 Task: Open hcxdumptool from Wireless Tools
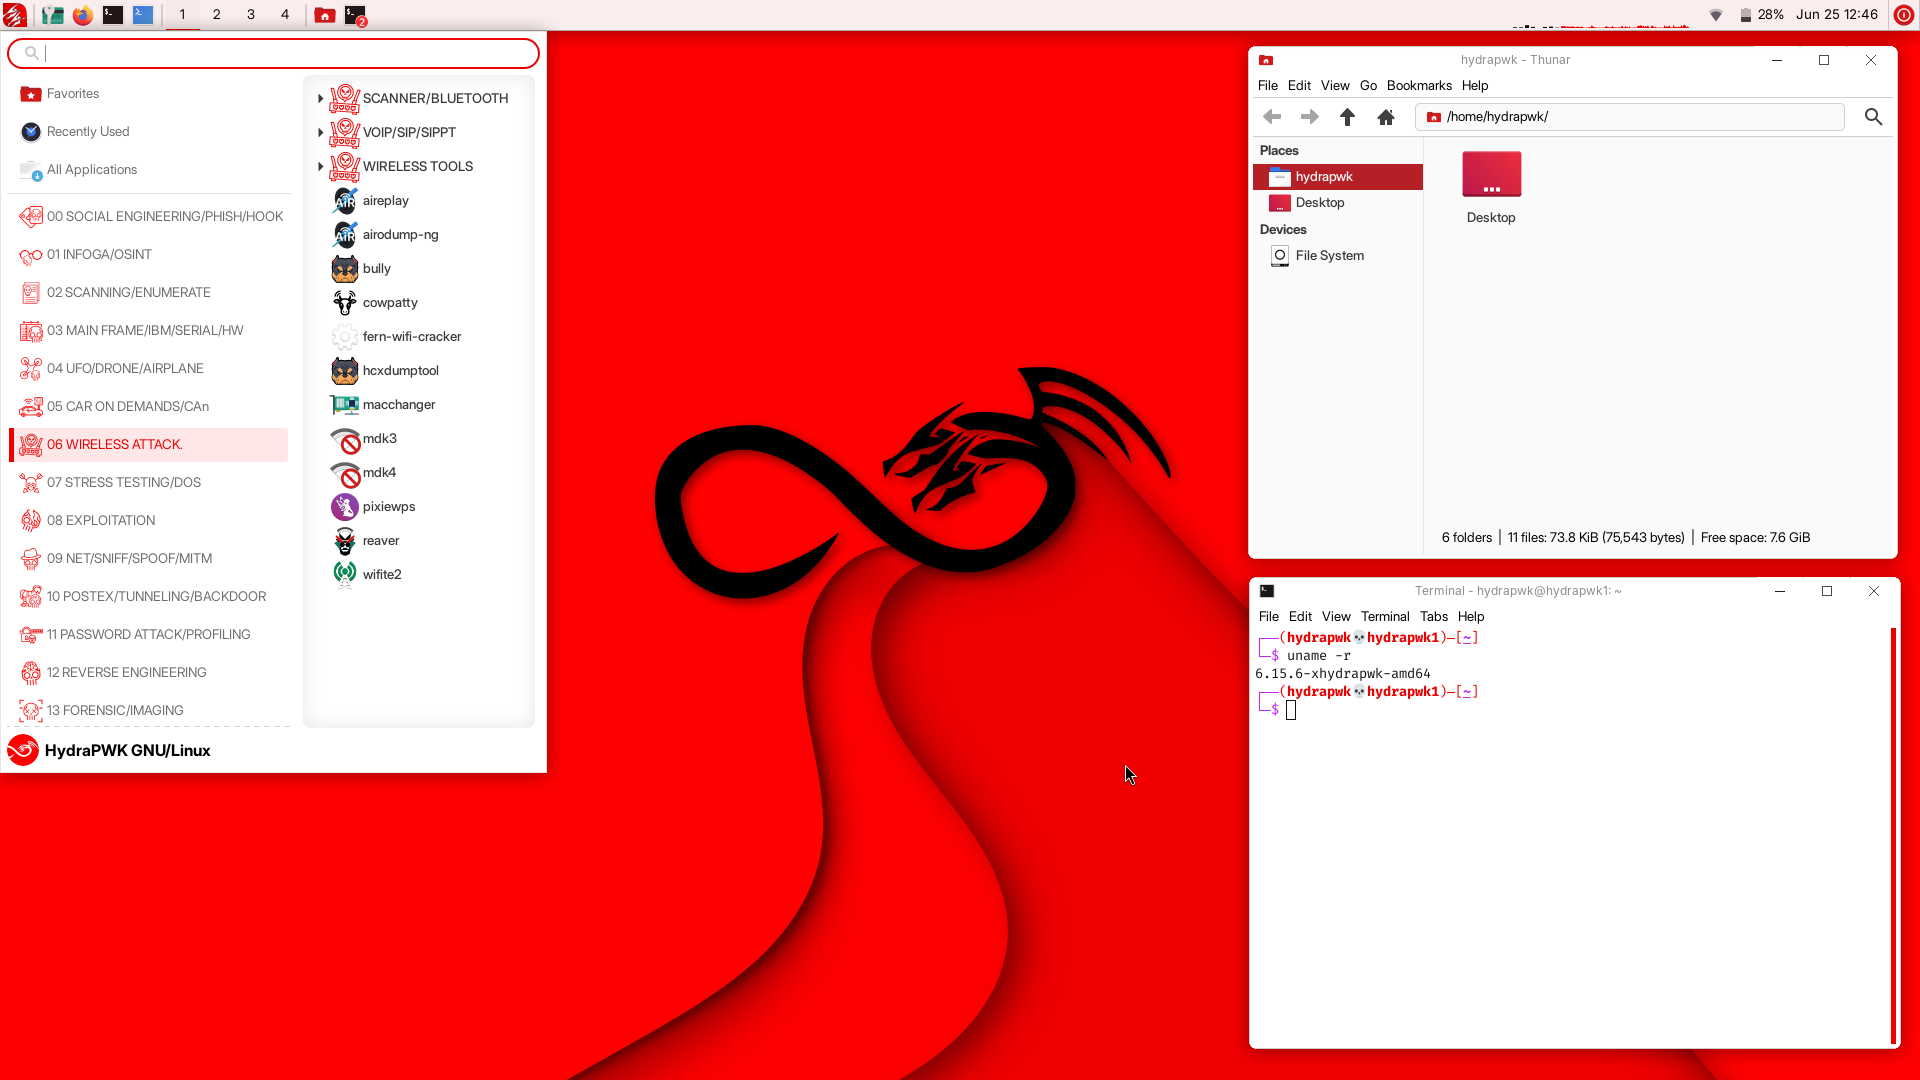pos(400,370)
